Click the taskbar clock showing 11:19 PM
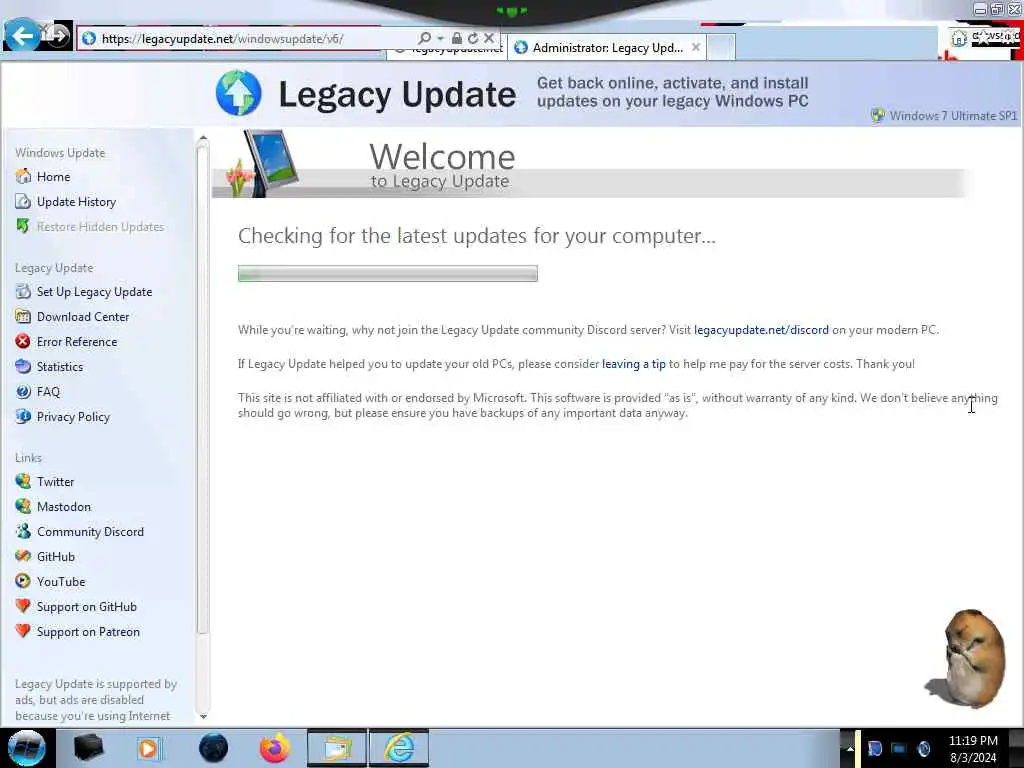This screenshot has height=768, width=1024. 972,749
